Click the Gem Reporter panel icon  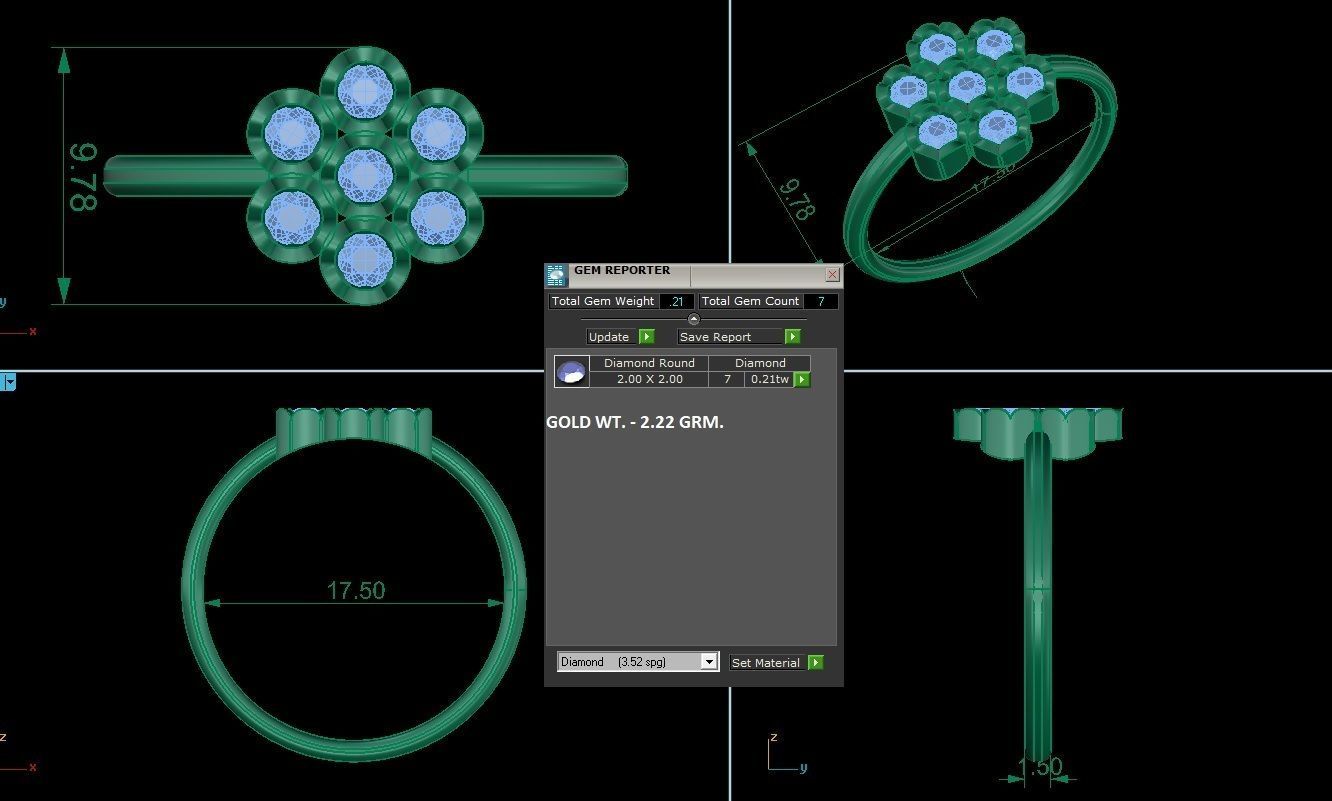[556, 275]
